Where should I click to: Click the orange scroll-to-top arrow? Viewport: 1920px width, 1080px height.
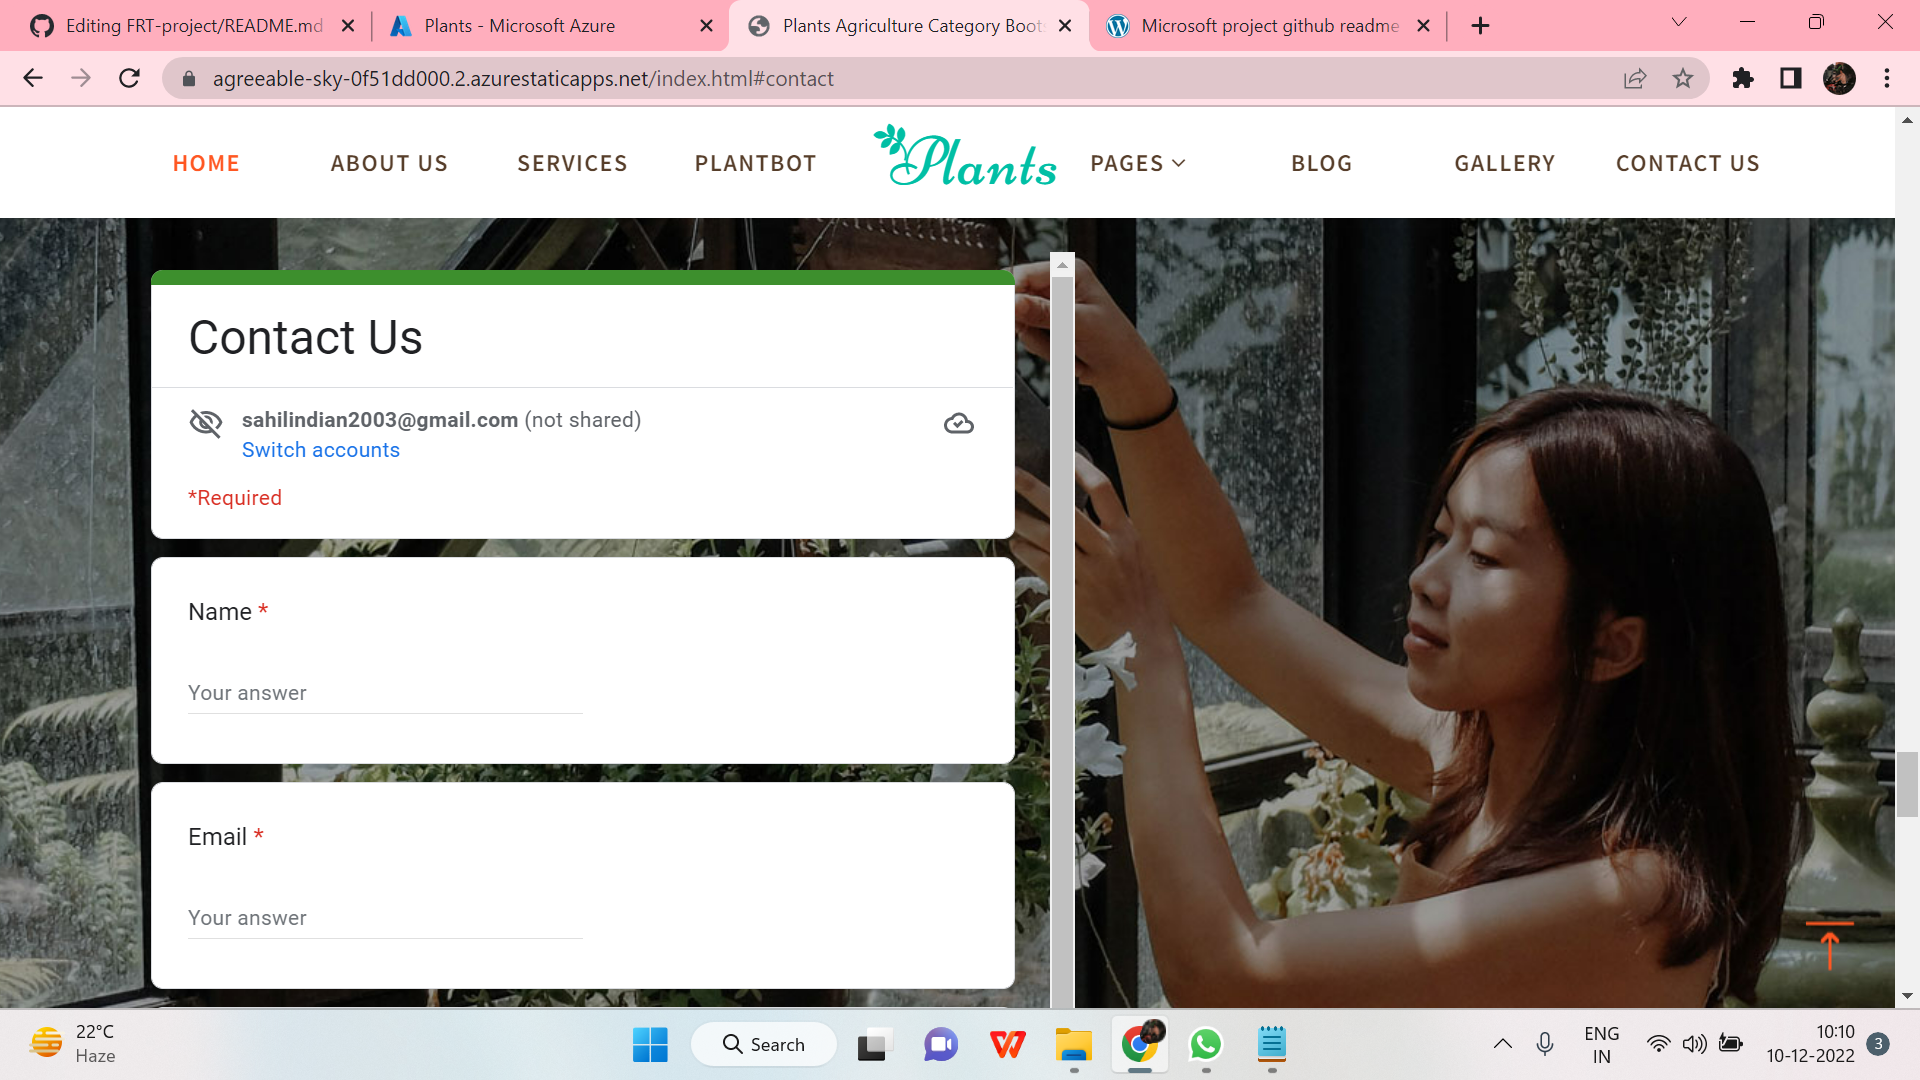[1829, 946]
